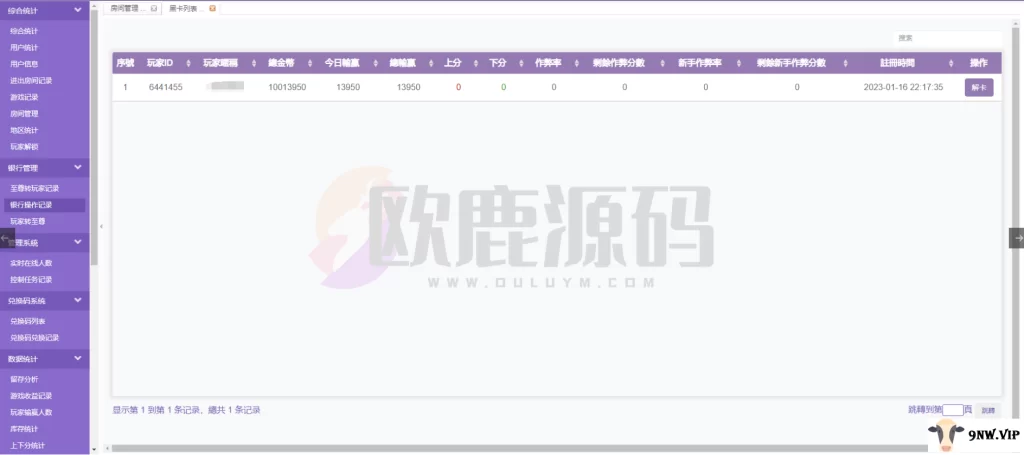Close the 房间管理 tab
1024x455 pixels.
pos(153,8)
